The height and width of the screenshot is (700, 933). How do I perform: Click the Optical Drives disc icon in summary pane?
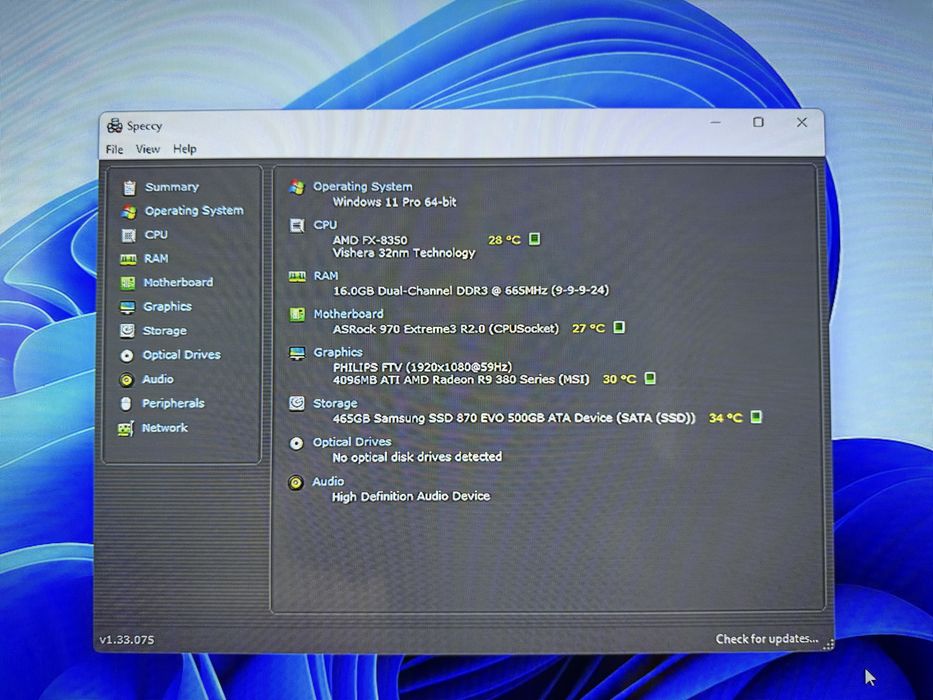coord(296,443)
